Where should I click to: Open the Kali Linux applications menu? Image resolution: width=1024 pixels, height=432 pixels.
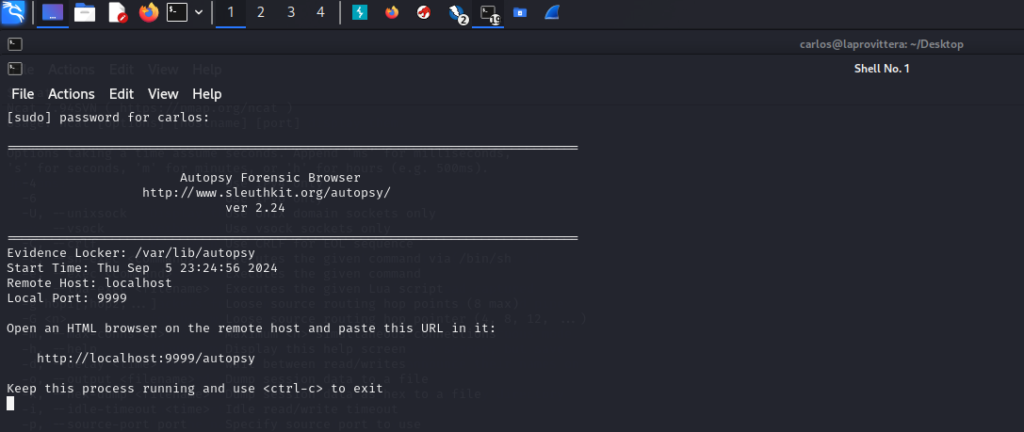[14, 13]
